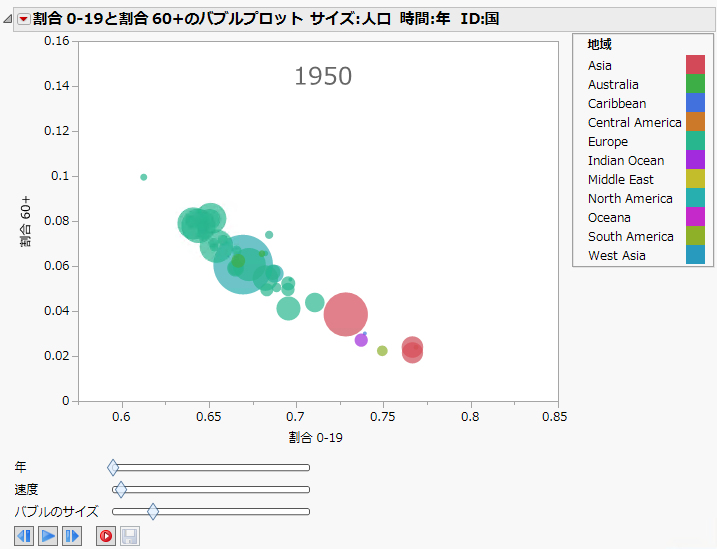Screen dimensions: 717x549
Task: Click the Asia red color swatch
Action: (x=695, y=65)
